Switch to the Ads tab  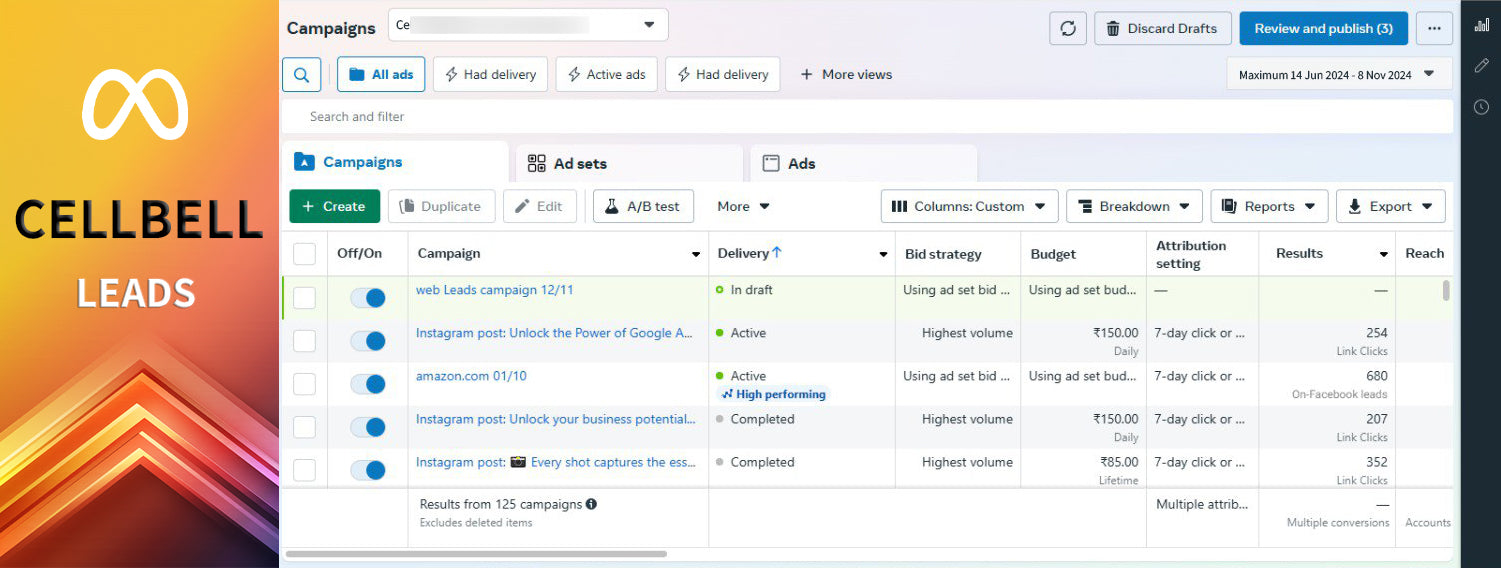point(801,163)
